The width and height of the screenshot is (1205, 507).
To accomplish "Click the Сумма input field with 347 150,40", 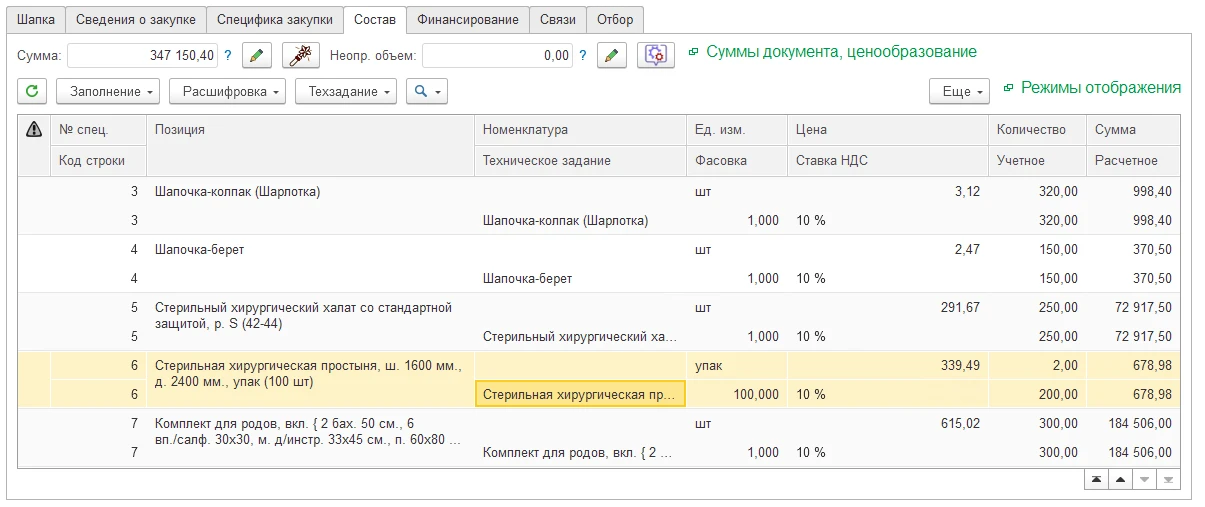I will click(143, 55).
